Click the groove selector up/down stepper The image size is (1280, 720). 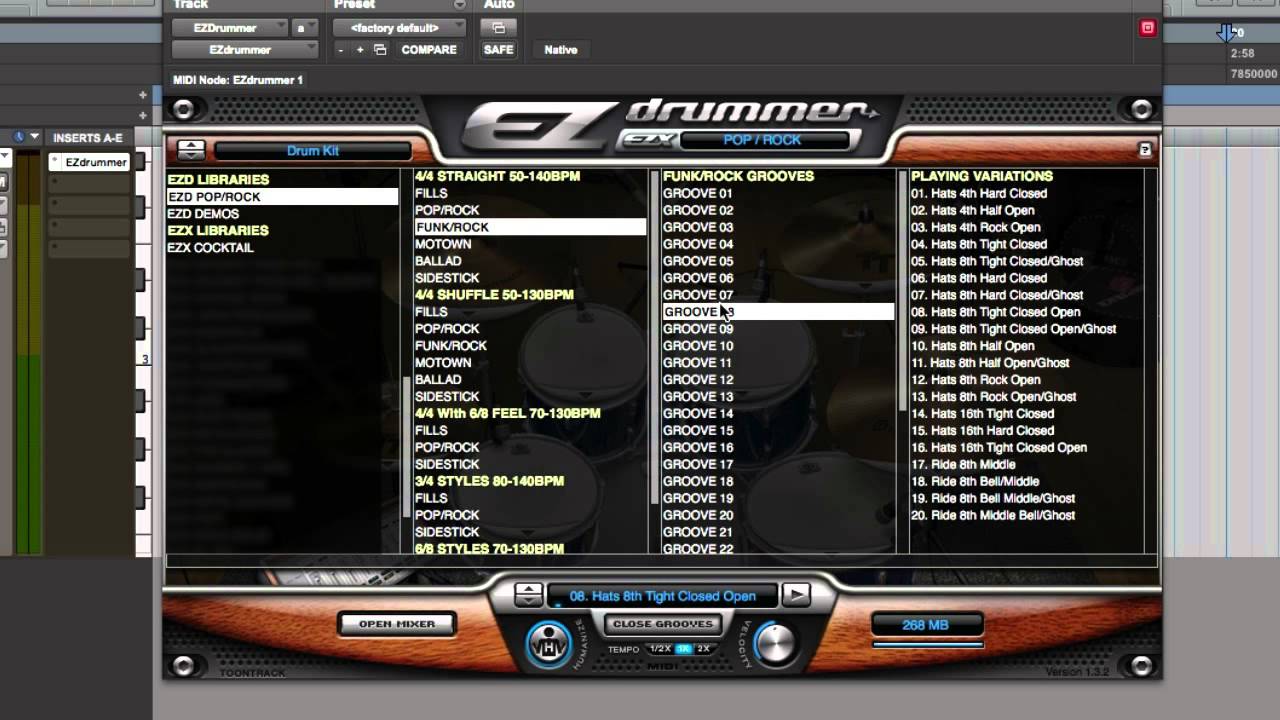click(529, 595)
